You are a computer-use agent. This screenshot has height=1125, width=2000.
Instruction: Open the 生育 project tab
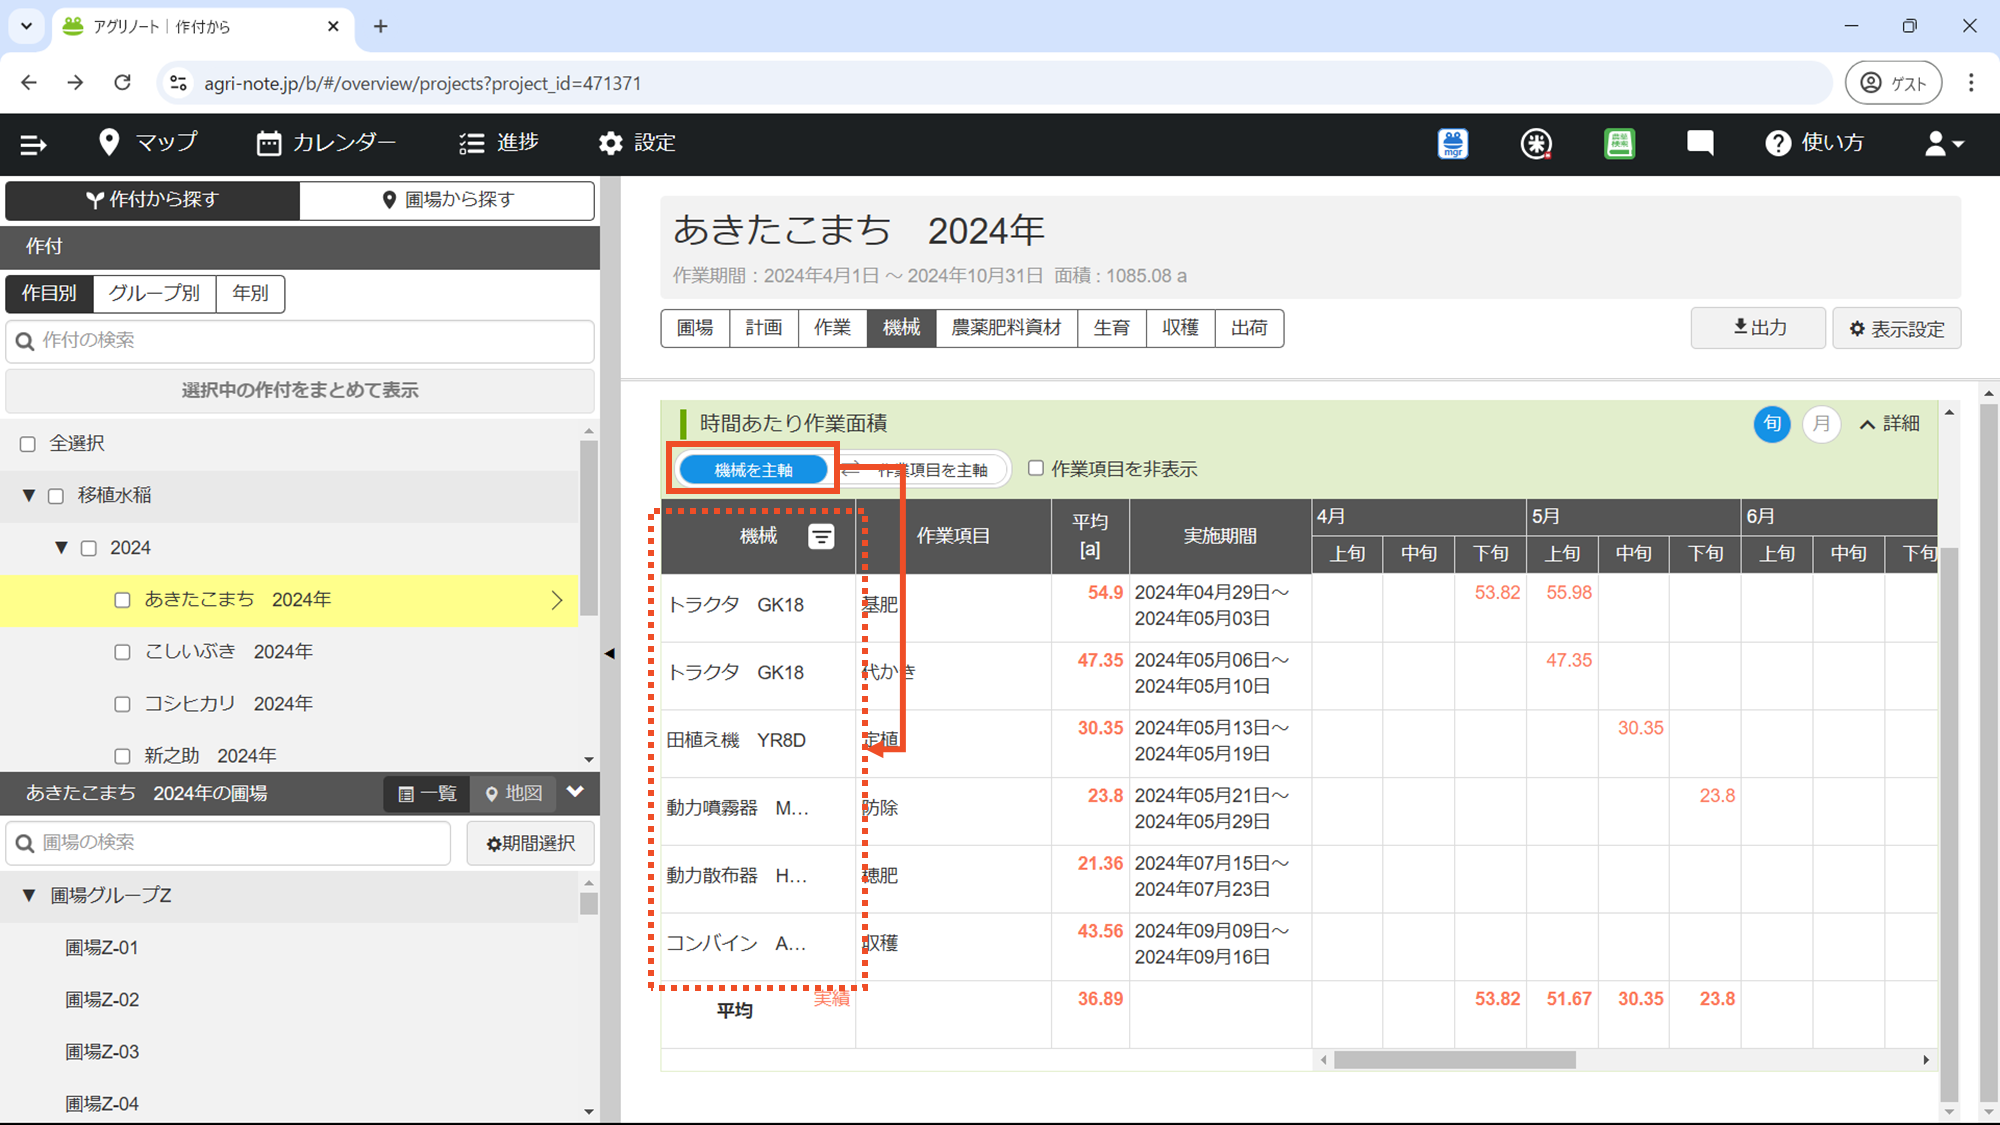tap(1112, 328)
